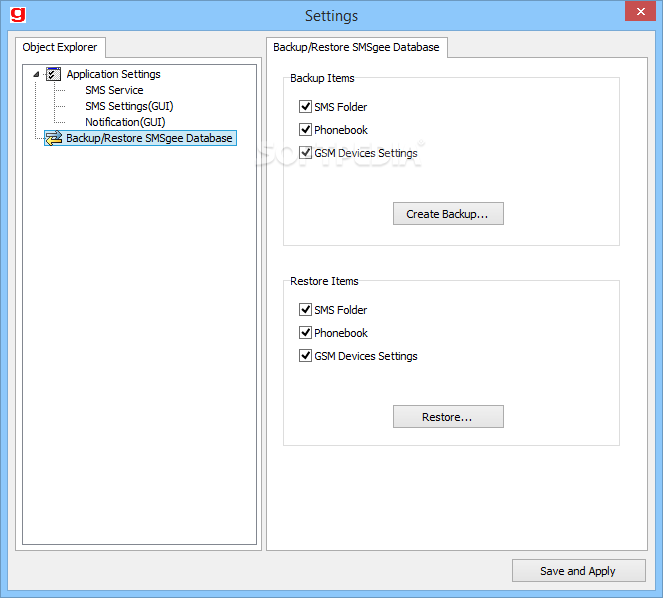The image size is (663, 598).
Task: Toggle GSM Devices Settings under Backup Items
Action: pyautogui.click(x=305, y=153)
